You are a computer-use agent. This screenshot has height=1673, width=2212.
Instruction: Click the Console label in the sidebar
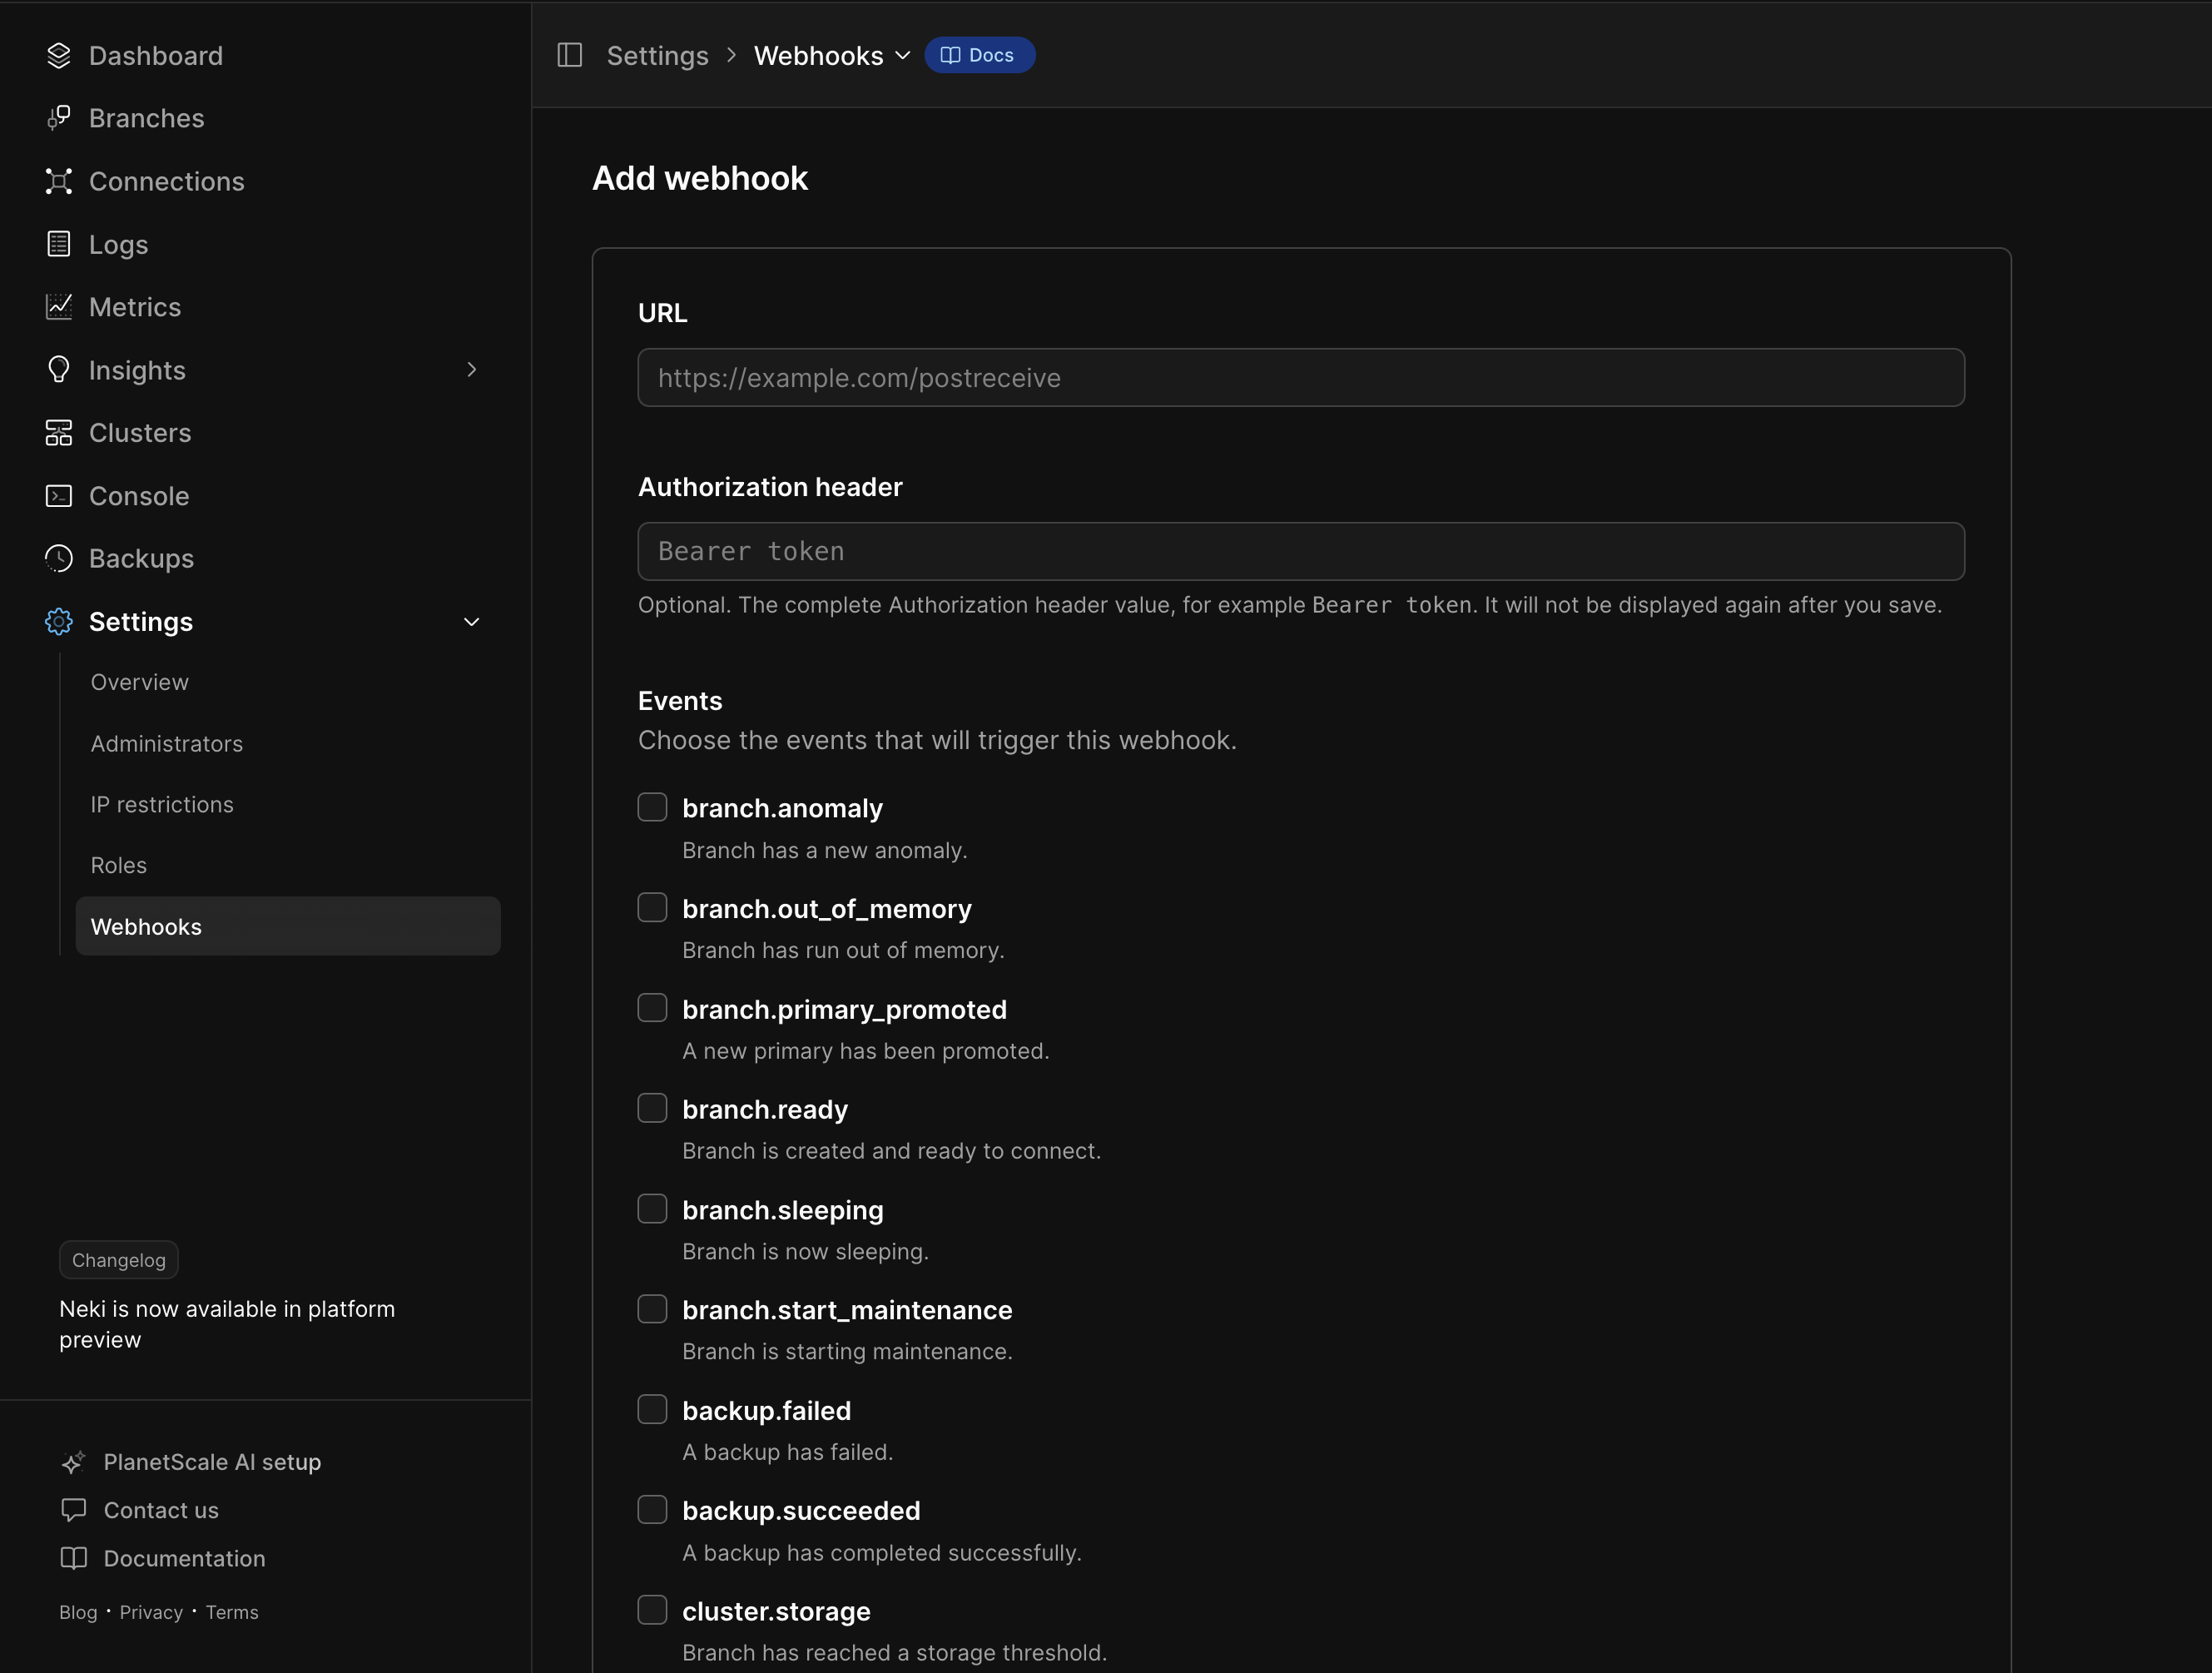coord(139,496)
